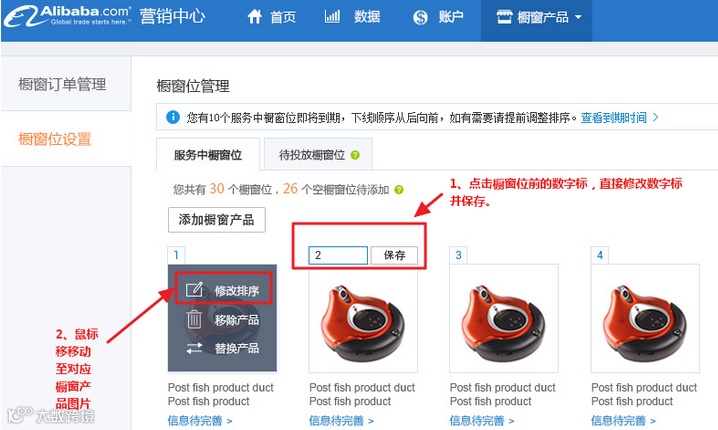Viewport: 718px width, 430px height.
Task: Open the bar chart 数据 icon
Action: tap(332, 17)
